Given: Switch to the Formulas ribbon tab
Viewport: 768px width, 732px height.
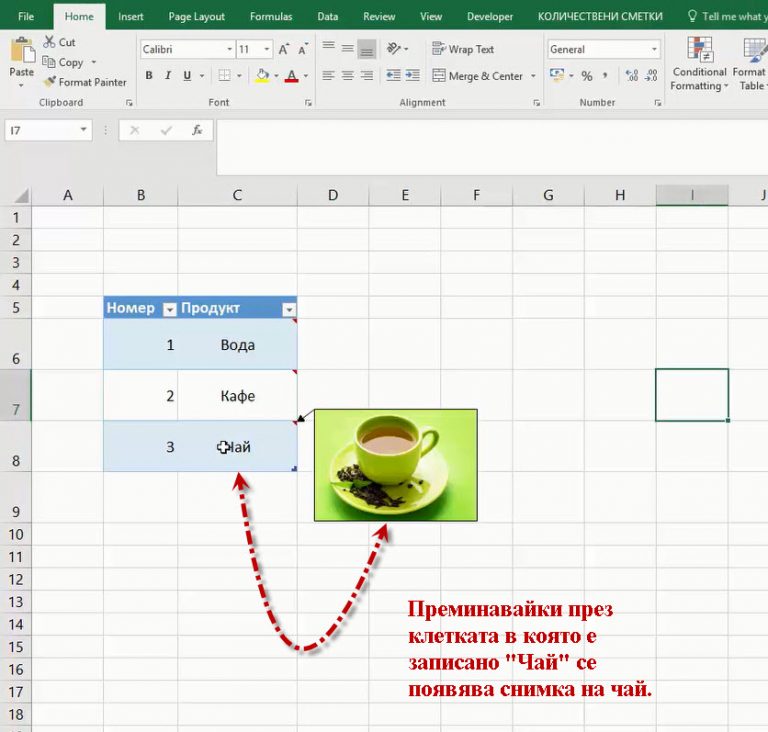Looking at the screenshot, I should 271,17.
